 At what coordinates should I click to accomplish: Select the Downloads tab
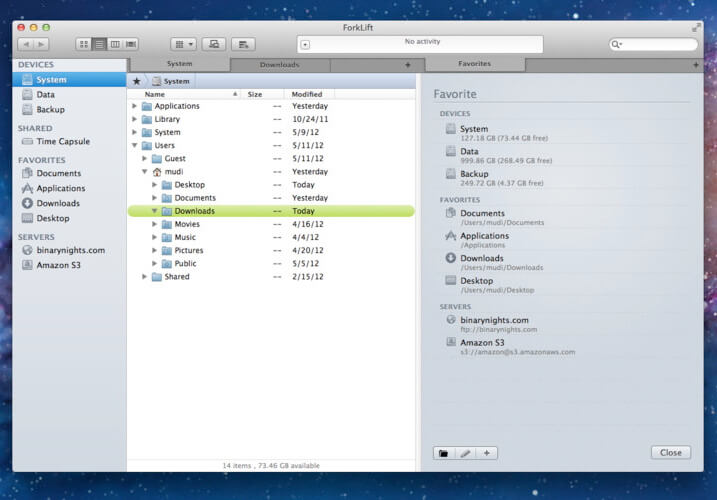pos(279,65)
